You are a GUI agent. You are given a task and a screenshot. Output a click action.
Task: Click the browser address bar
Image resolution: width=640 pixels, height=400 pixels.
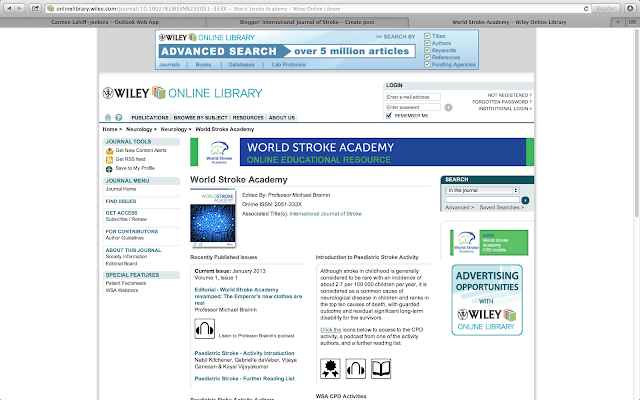point(318,8)
